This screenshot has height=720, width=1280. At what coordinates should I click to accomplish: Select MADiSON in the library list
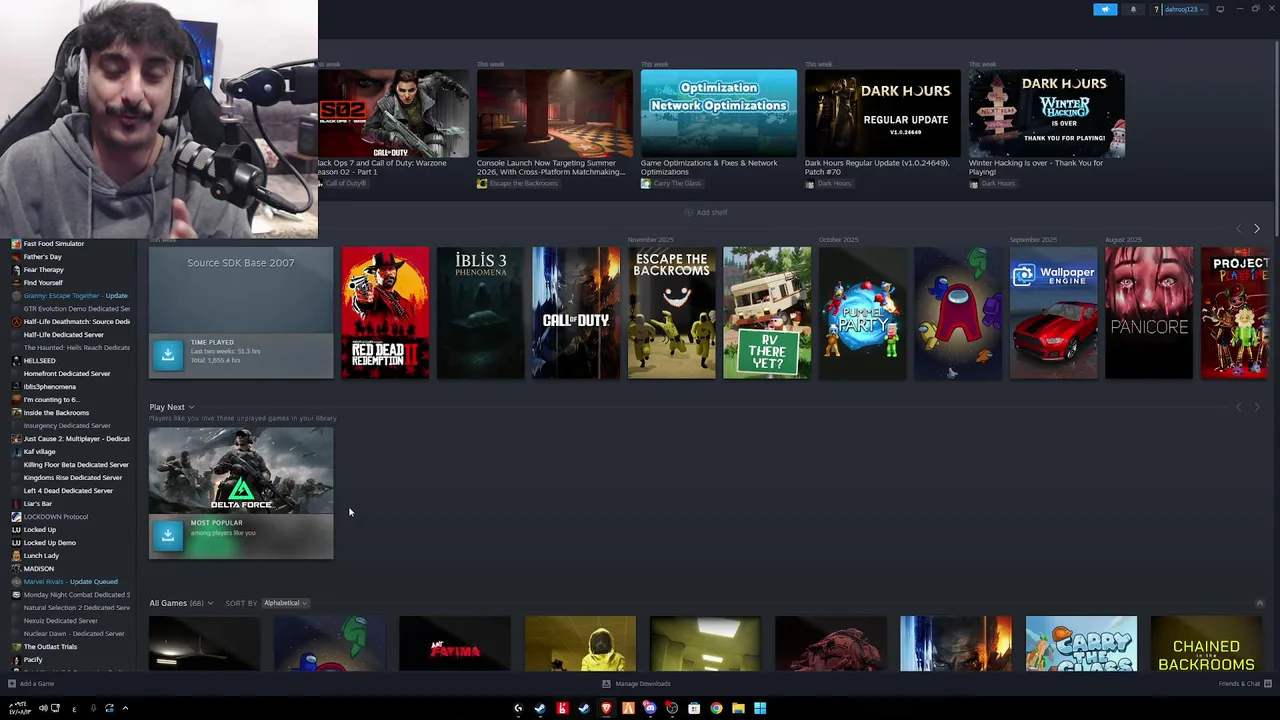[39, 569]
